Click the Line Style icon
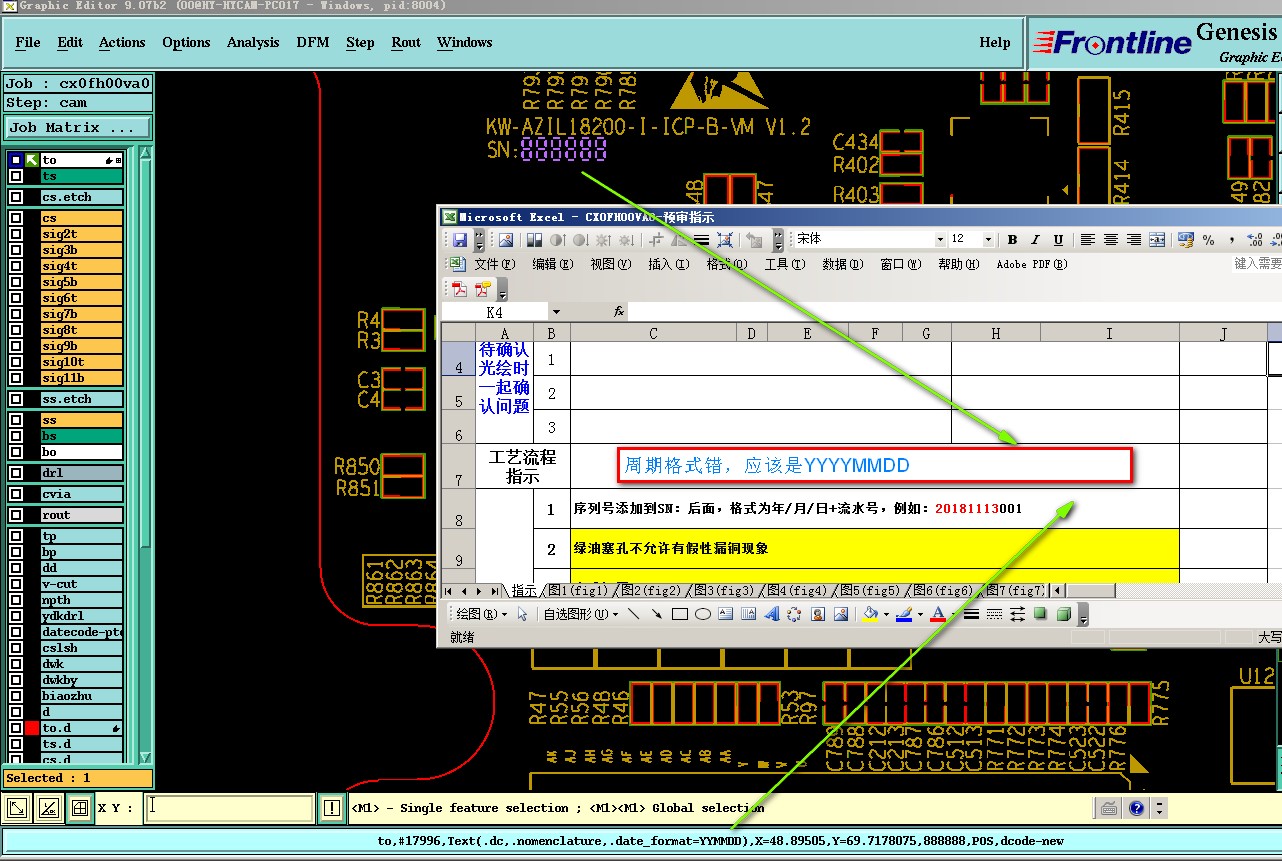This screenshot has width=1282, height=861. click(971, 614)
